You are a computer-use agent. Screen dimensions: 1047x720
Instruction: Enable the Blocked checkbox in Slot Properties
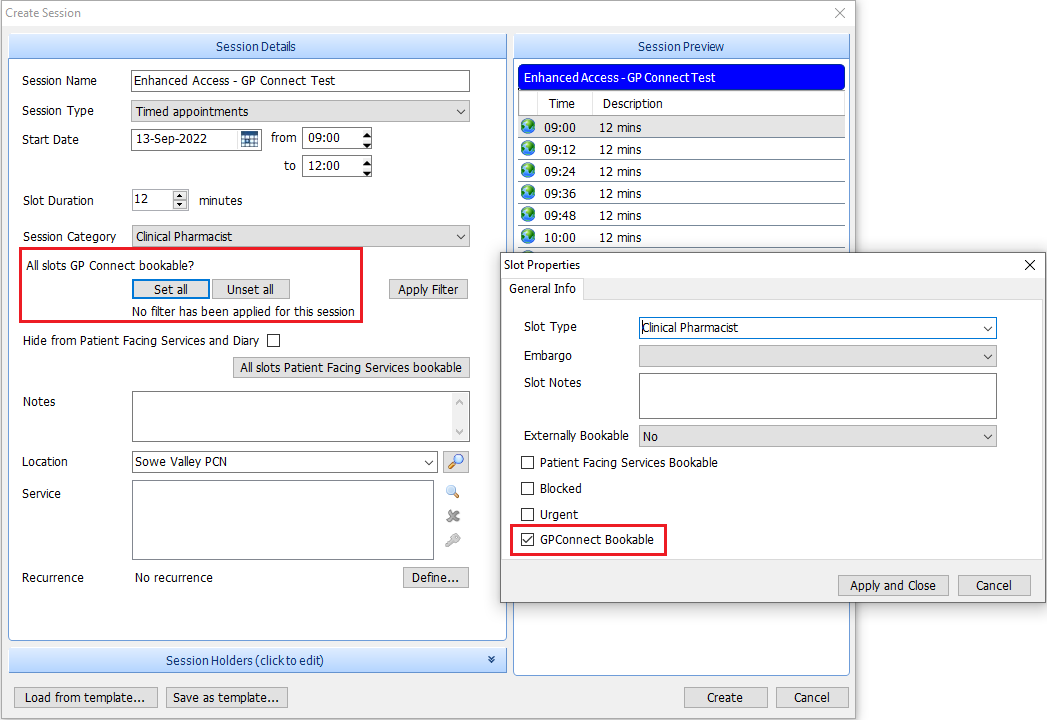tap(528, 489)
